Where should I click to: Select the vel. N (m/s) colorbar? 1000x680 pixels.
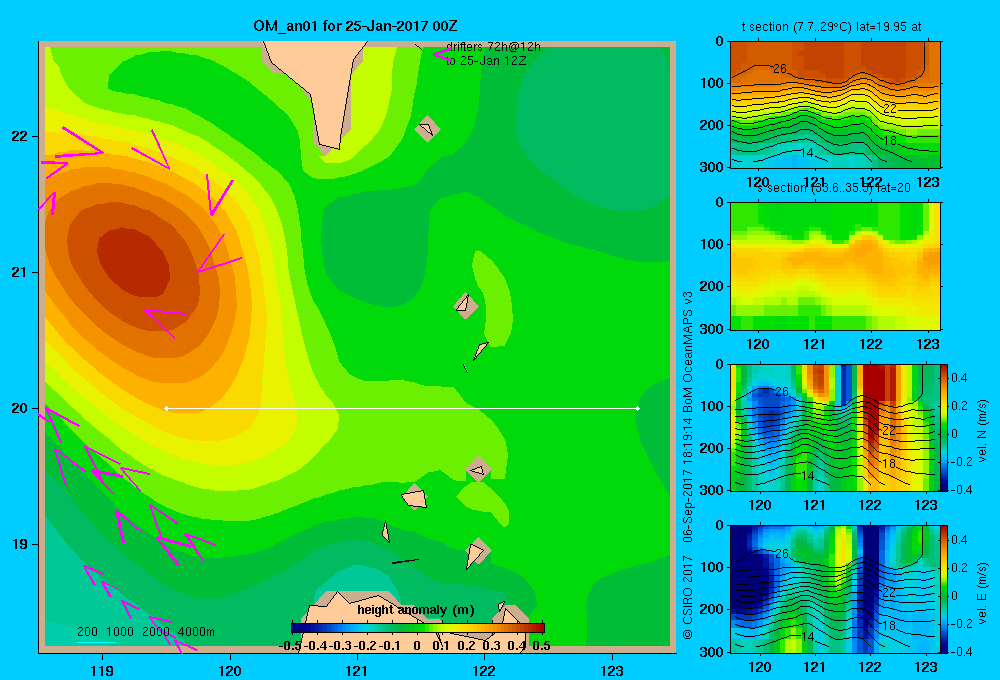point(945,427)
